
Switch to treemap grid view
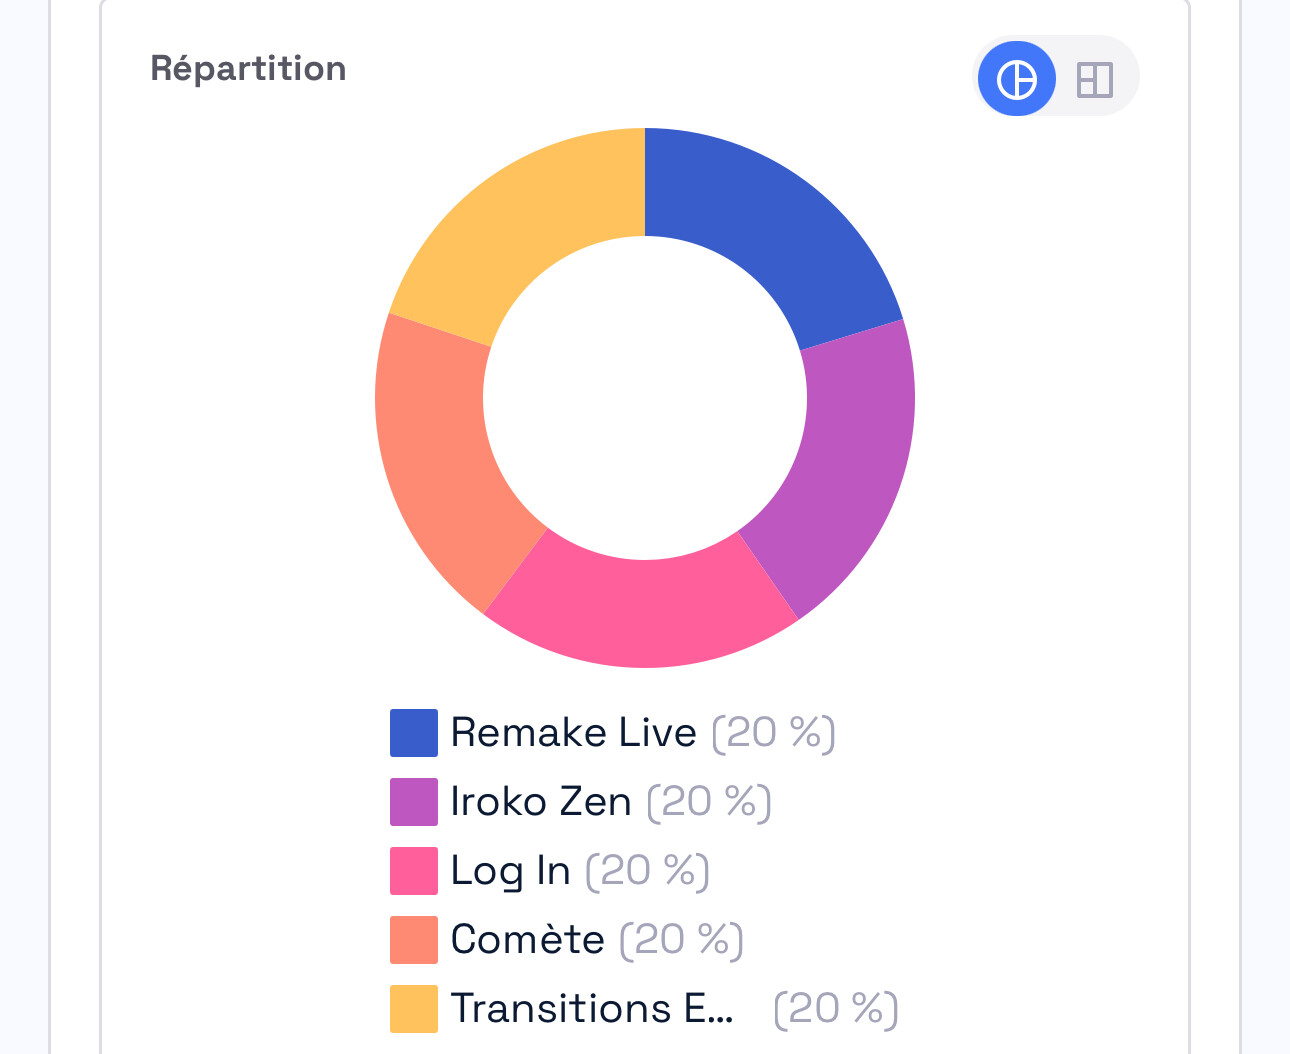(1094, 79)
